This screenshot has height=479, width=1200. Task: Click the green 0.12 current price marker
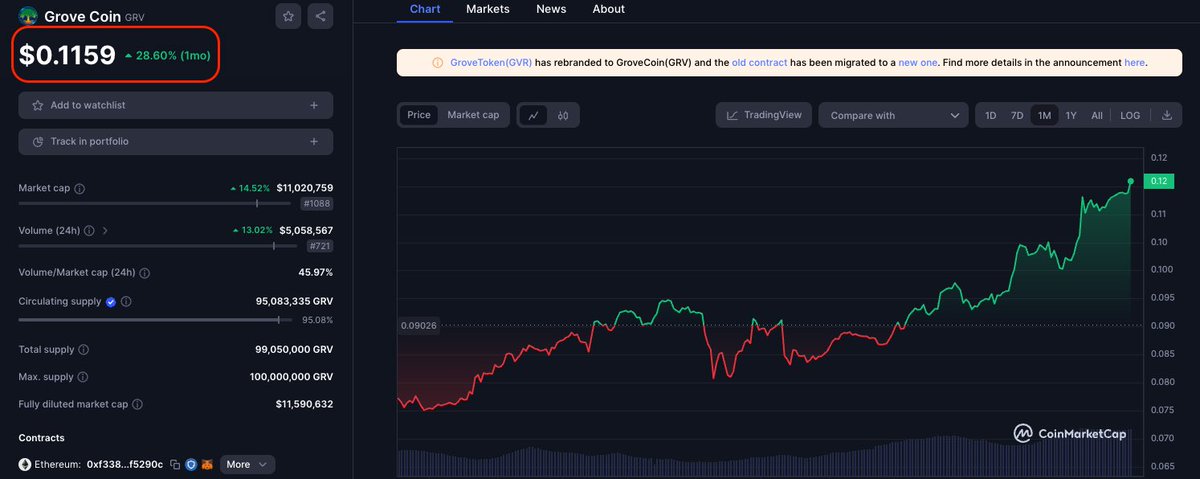[1160, 181]
